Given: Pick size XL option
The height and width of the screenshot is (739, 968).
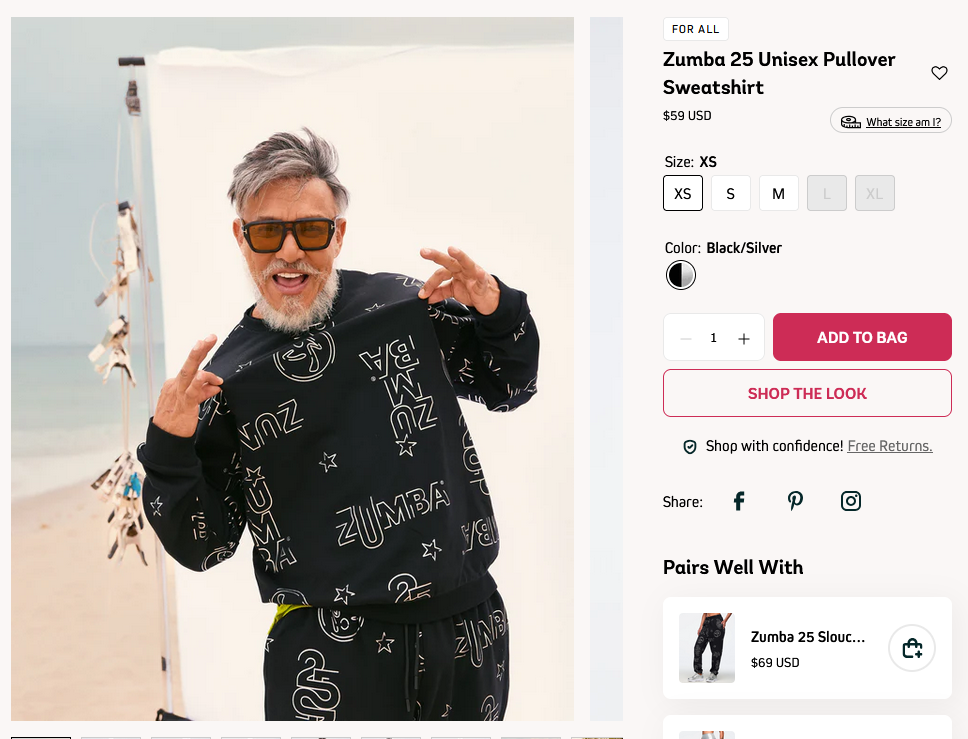Looking at the screenshot, I should pyautogui.click(x=875, y=193).
